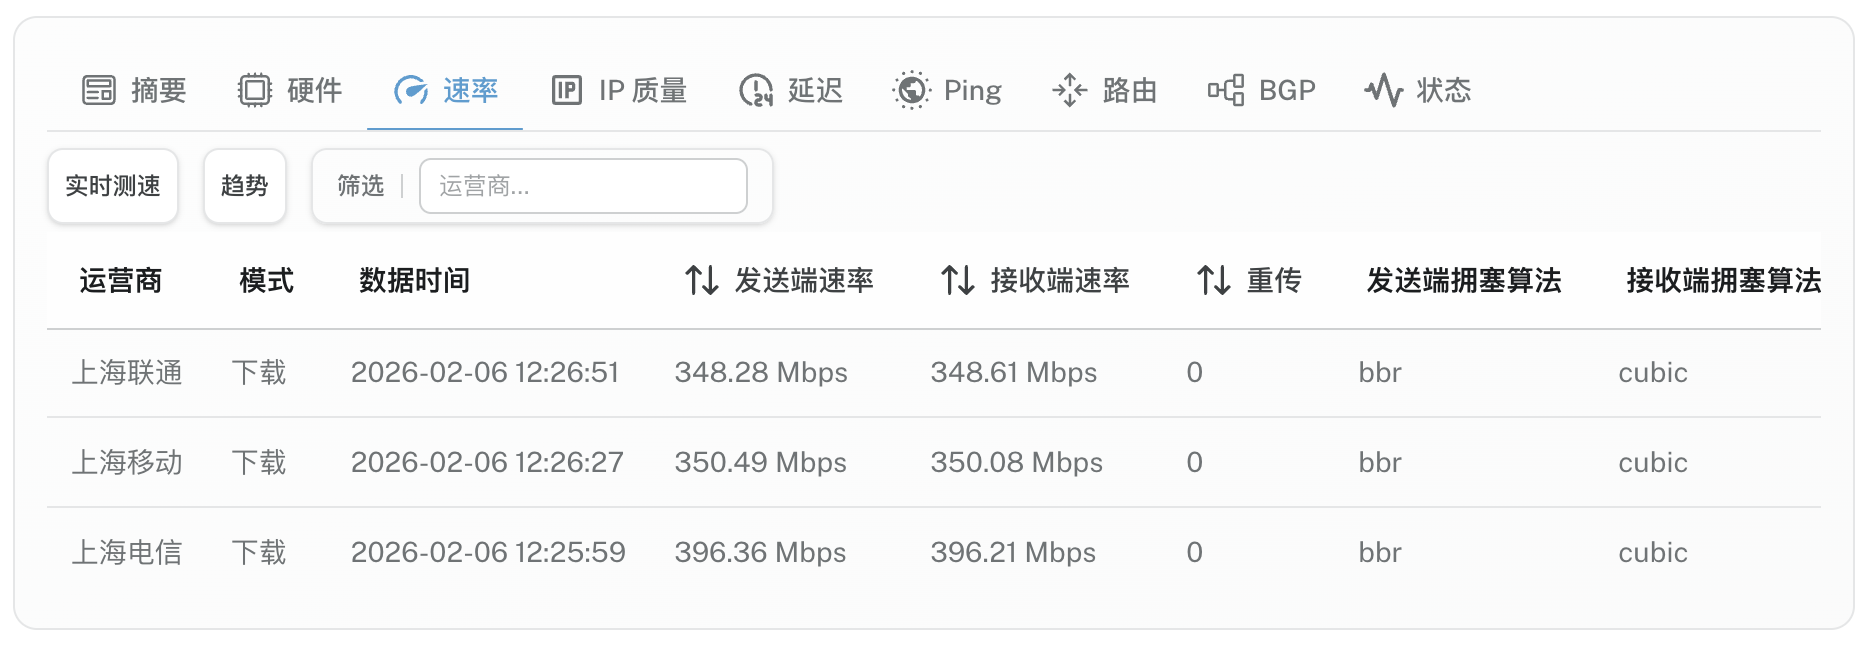
Task: Click the 速率 speedometer icon
Action: (411, 90)
